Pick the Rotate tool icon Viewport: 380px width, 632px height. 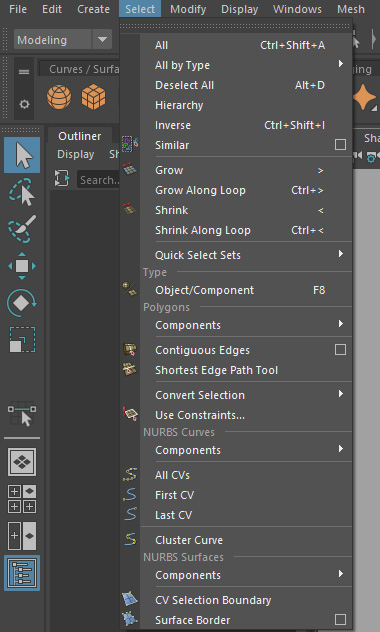click(x=22, y=303)
